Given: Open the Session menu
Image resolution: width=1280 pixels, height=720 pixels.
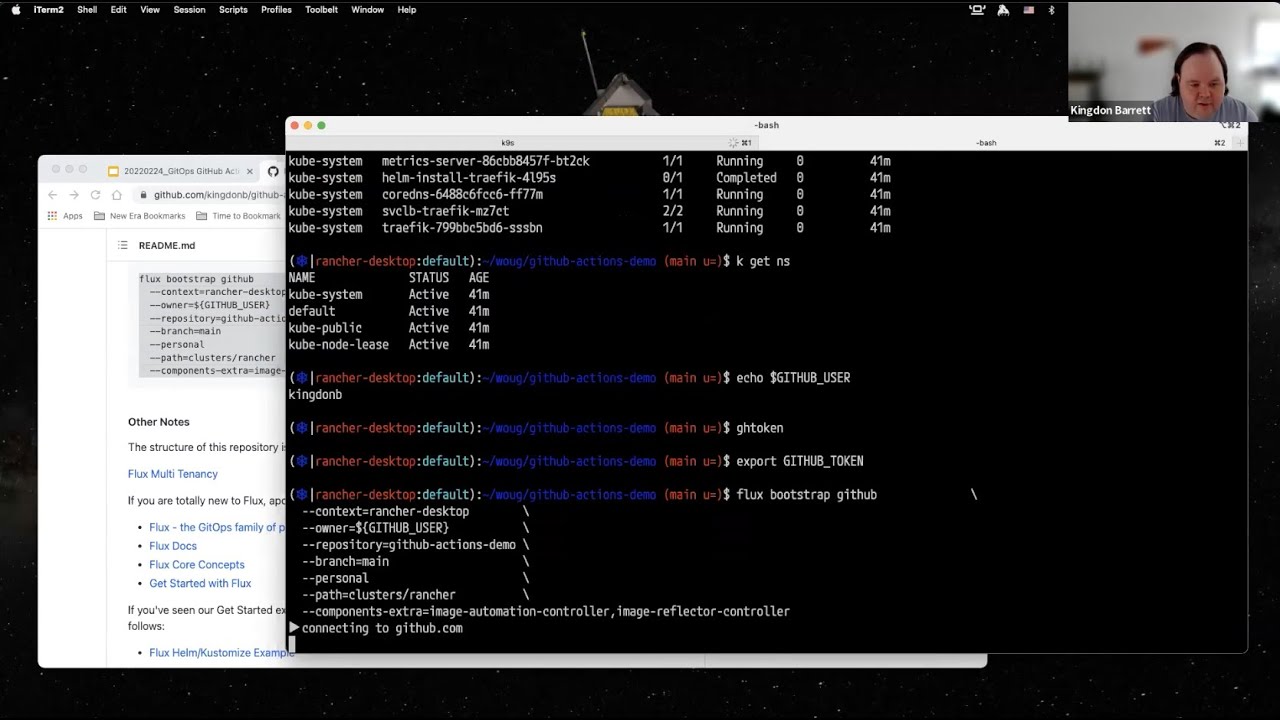Looking at the screenshot, I should click(x=189, y=9).
